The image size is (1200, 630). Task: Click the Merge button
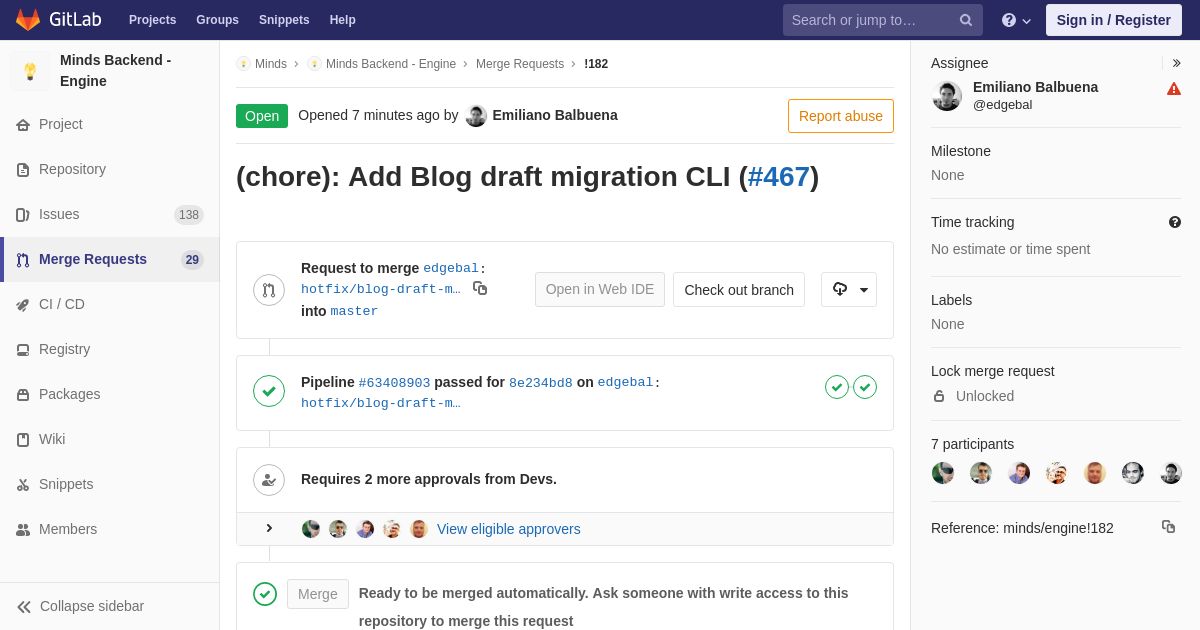pos(318,594)
